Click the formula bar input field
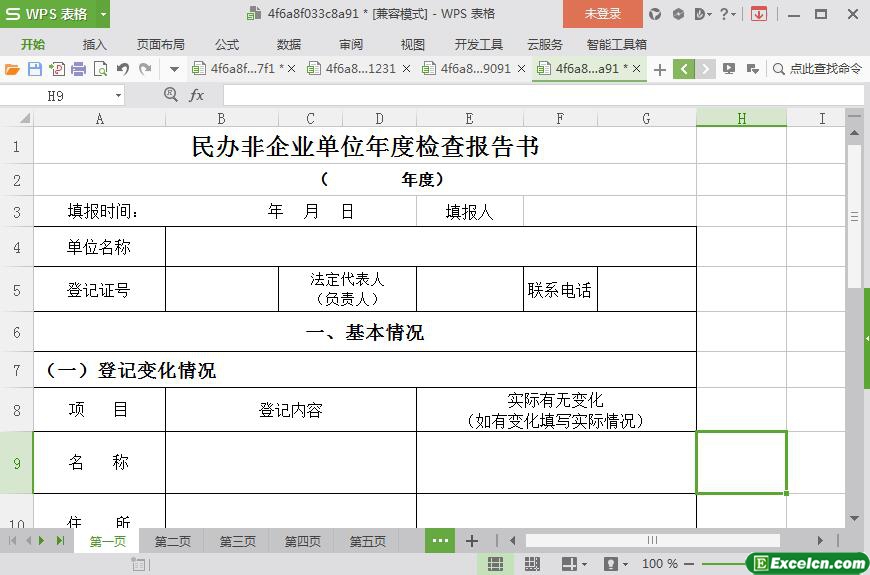The width and height of the screenshot is (870, 575). coord(540,95)
